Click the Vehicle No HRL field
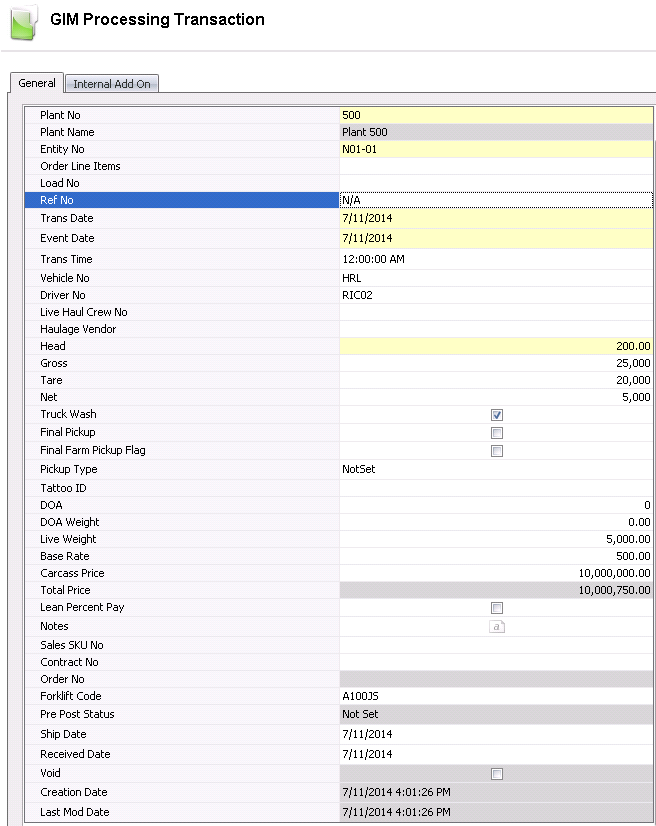Image resolution: width=656 pixels, height=826 pixels. 496,278
